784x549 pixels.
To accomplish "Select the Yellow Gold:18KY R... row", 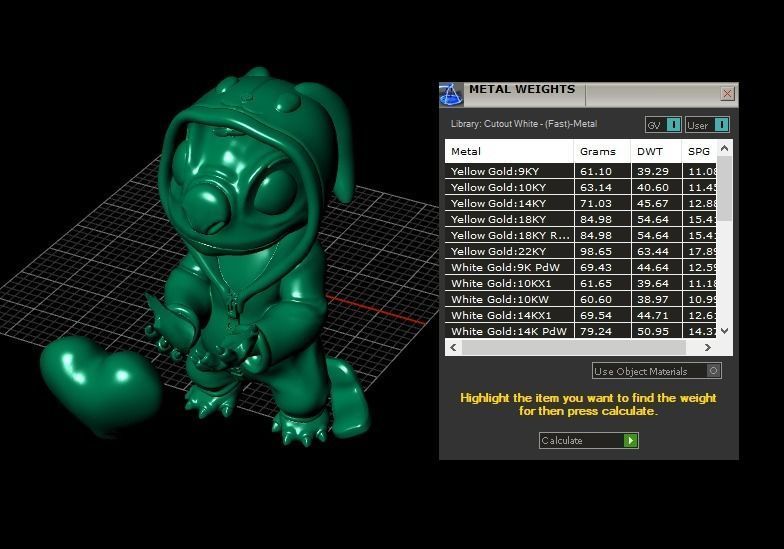I will point(580,236).
